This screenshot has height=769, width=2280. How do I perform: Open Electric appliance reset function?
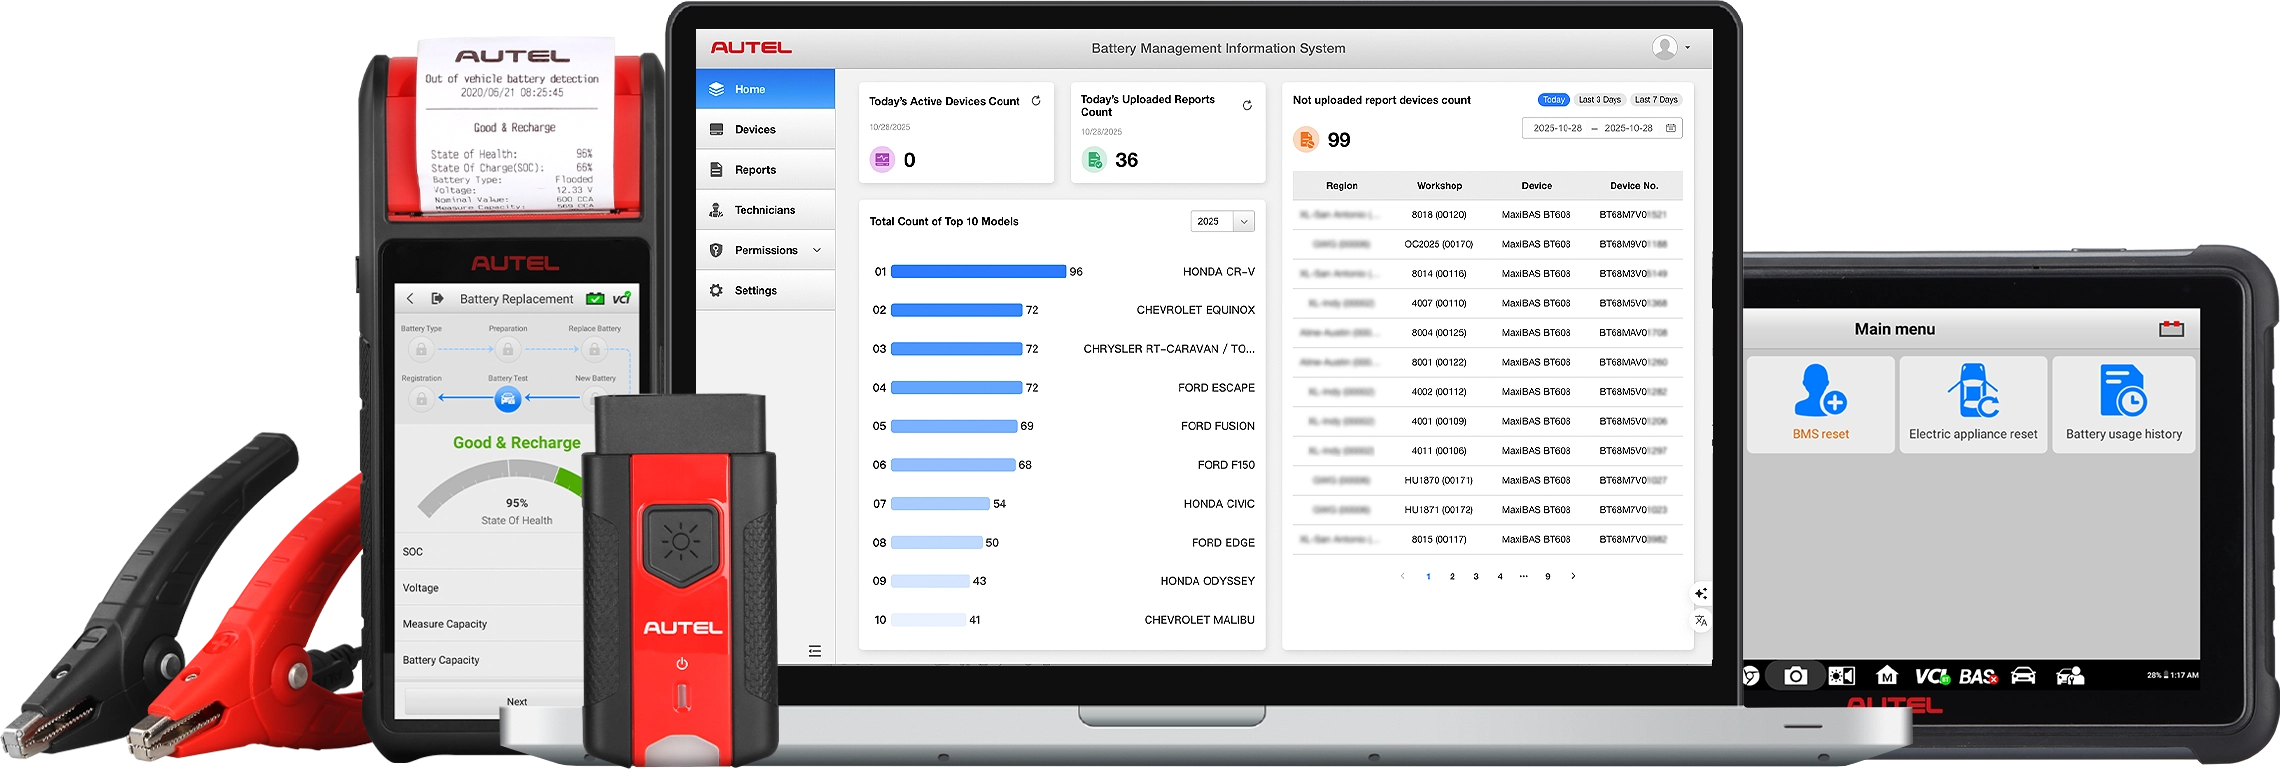1972,404
